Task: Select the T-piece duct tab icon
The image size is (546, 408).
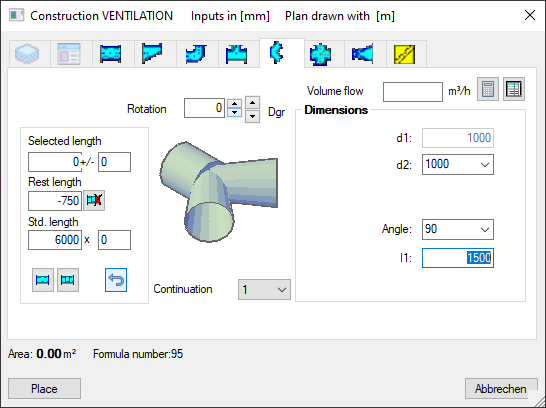Action: click(x=237, y=54)
